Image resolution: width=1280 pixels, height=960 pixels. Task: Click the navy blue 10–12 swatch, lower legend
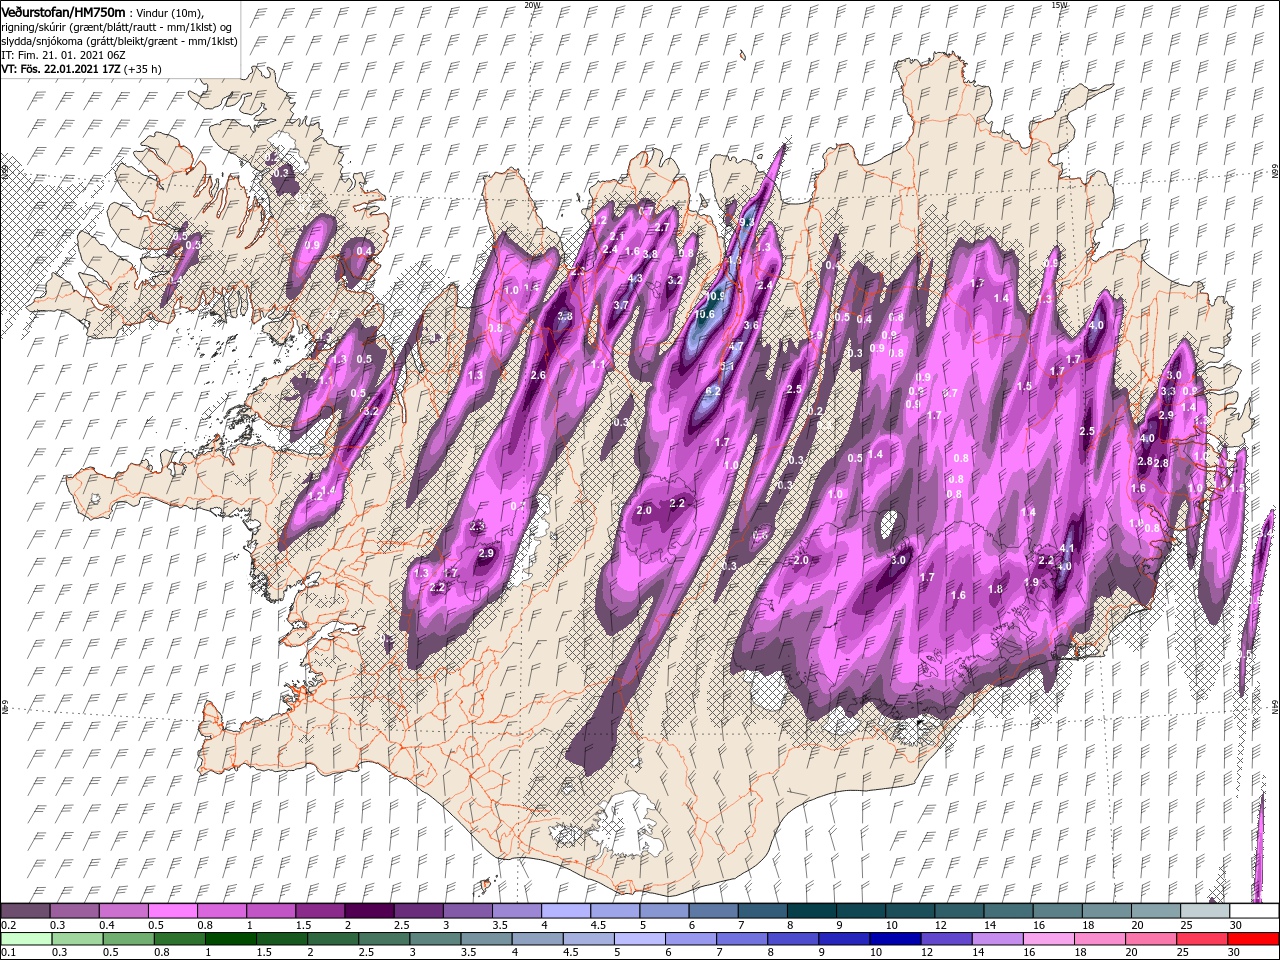coord(895,939)
